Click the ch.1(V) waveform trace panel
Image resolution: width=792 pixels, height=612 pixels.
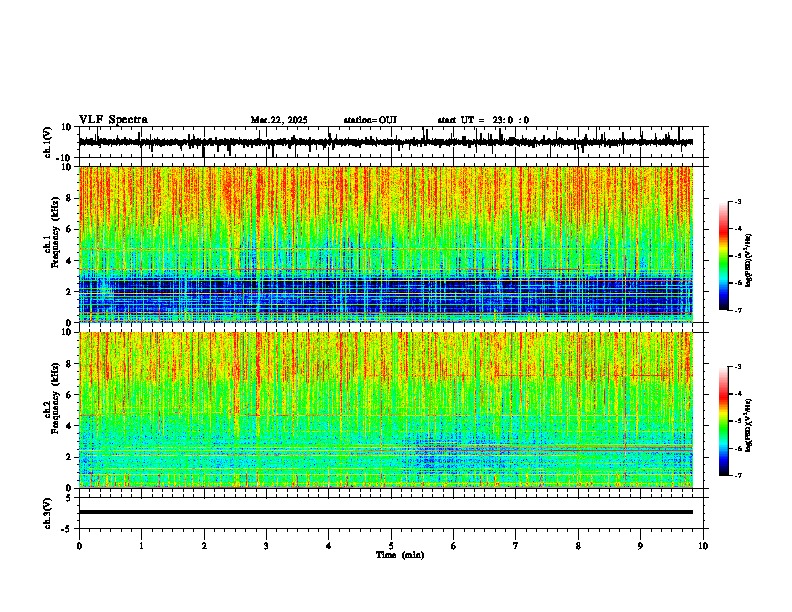(x=393, y=142)
